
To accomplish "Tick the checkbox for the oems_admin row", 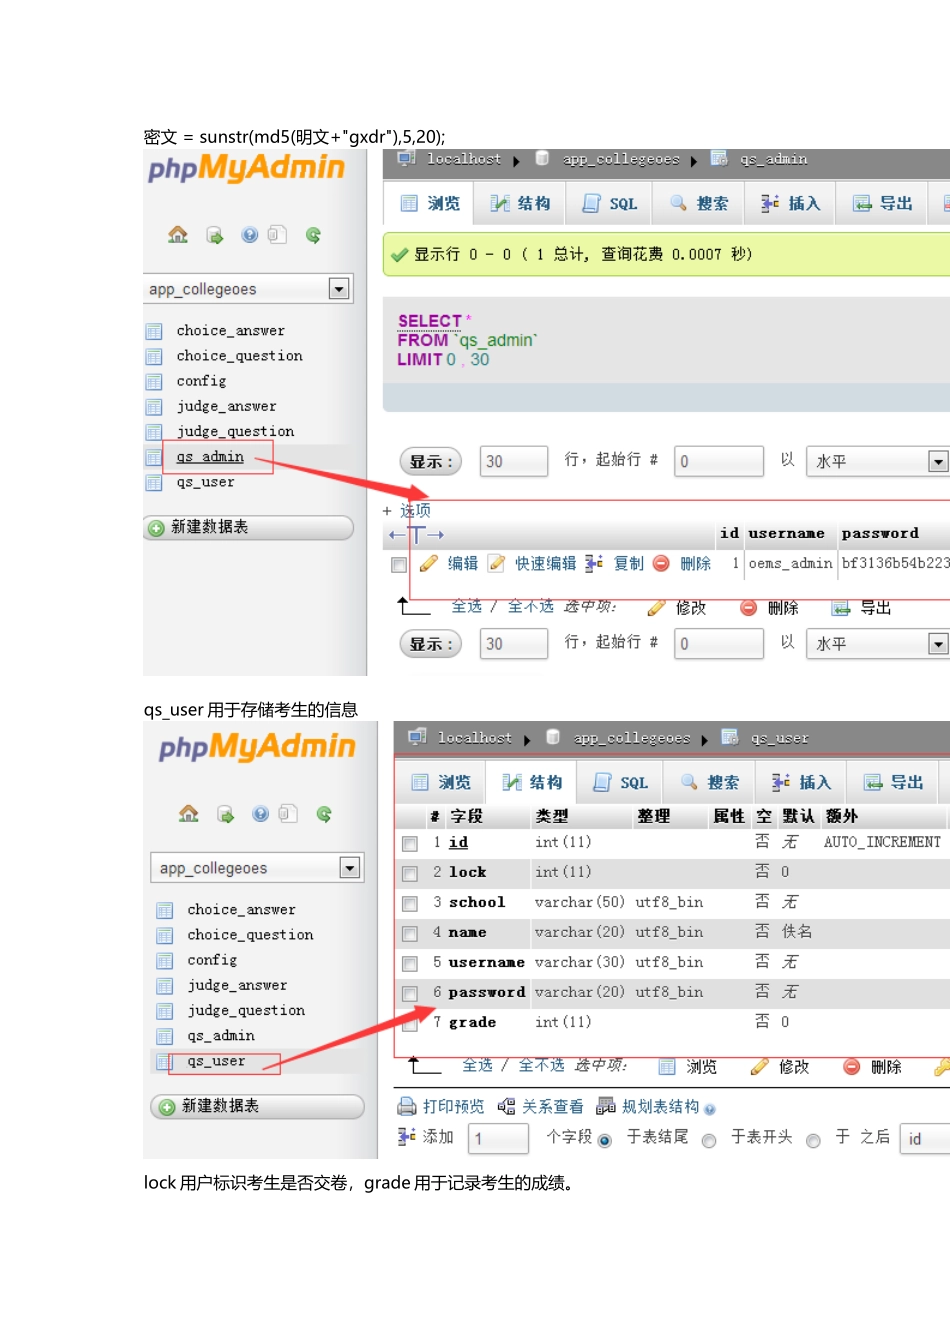I will pos(399,565).
